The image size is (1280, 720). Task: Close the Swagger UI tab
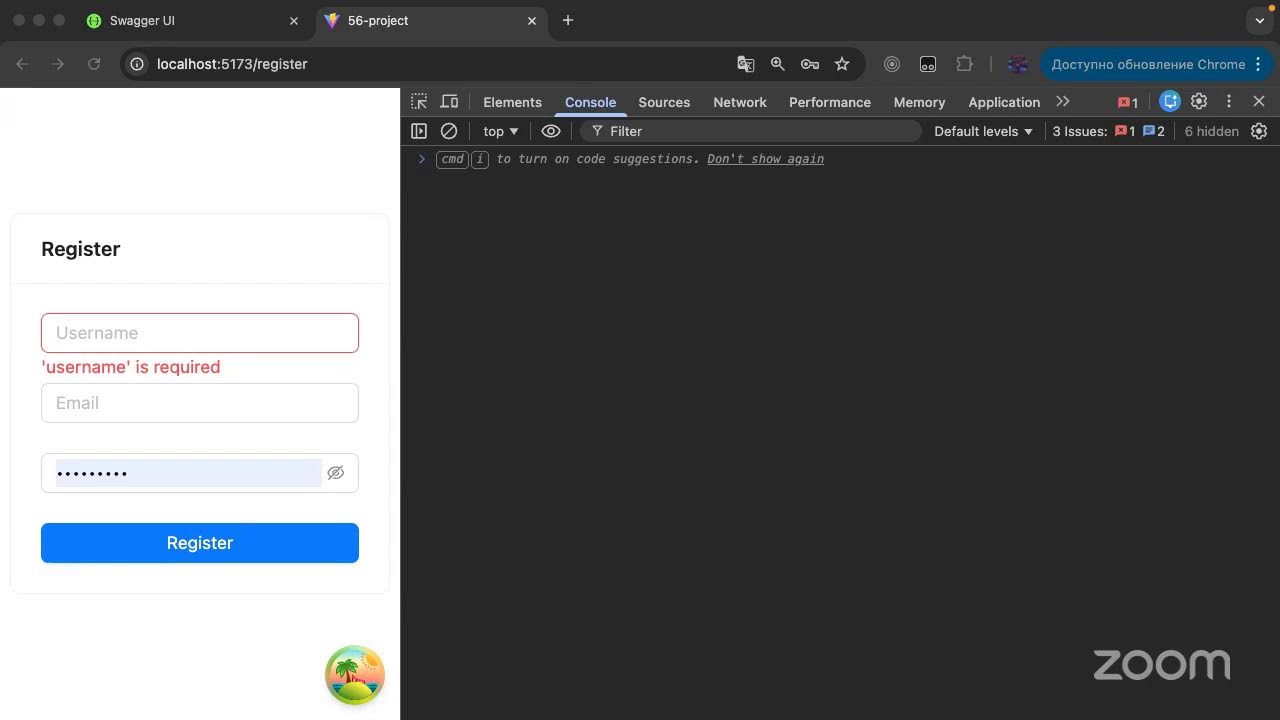pyautogui.click(x=294, y=20)
